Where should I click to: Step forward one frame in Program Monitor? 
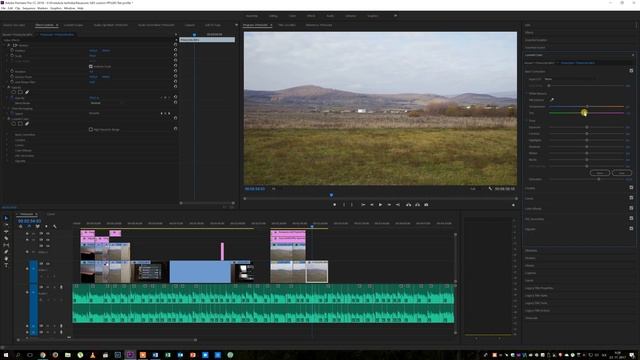click(x=389, y=204)
